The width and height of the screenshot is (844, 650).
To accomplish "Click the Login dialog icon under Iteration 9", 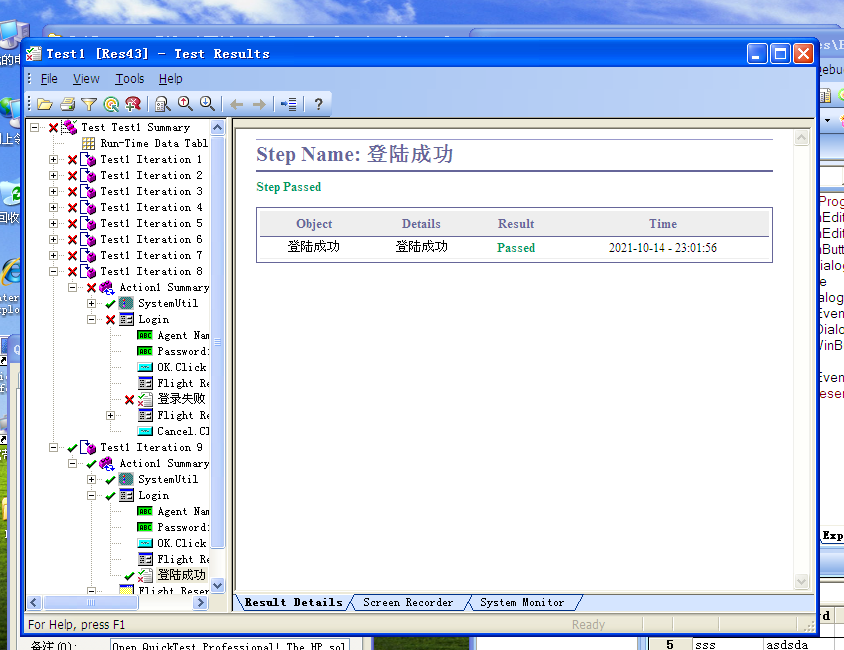I will coord(126,496).
